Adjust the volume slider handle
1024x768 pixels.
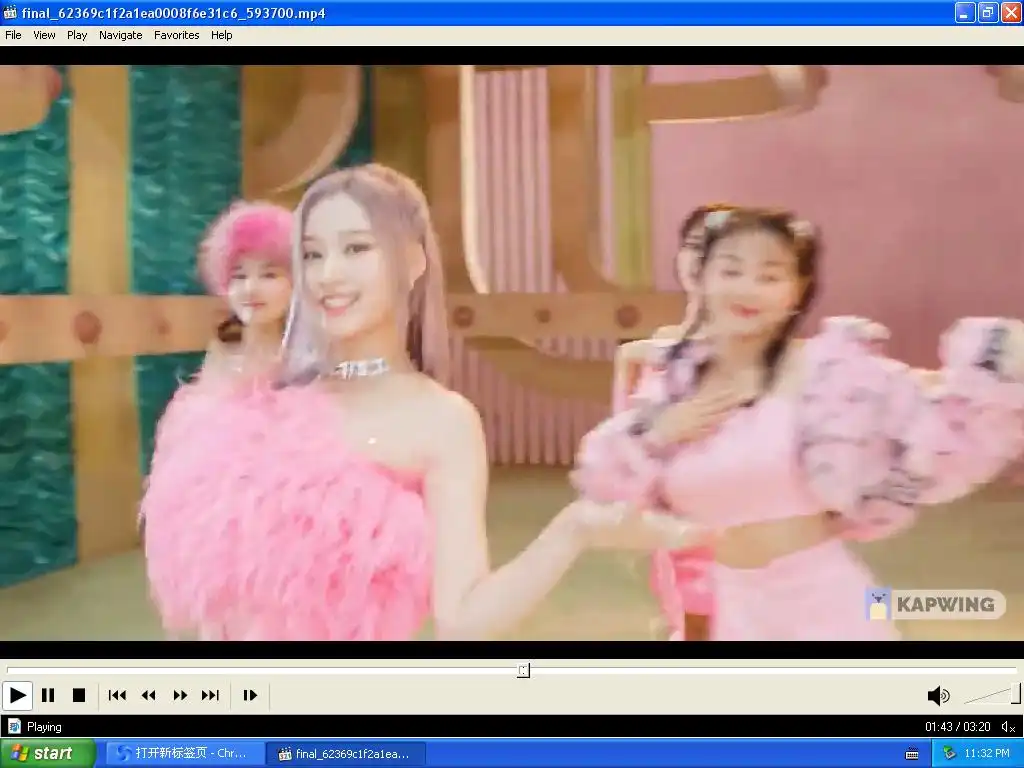click(1016, 694)
